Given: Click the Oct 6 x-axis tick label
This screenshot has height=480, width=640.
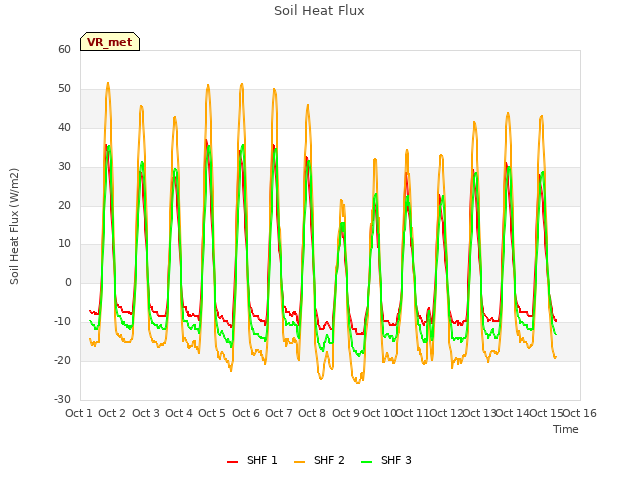Looking at the screenshot, I should pyautogui.click(x=246, y=413).
